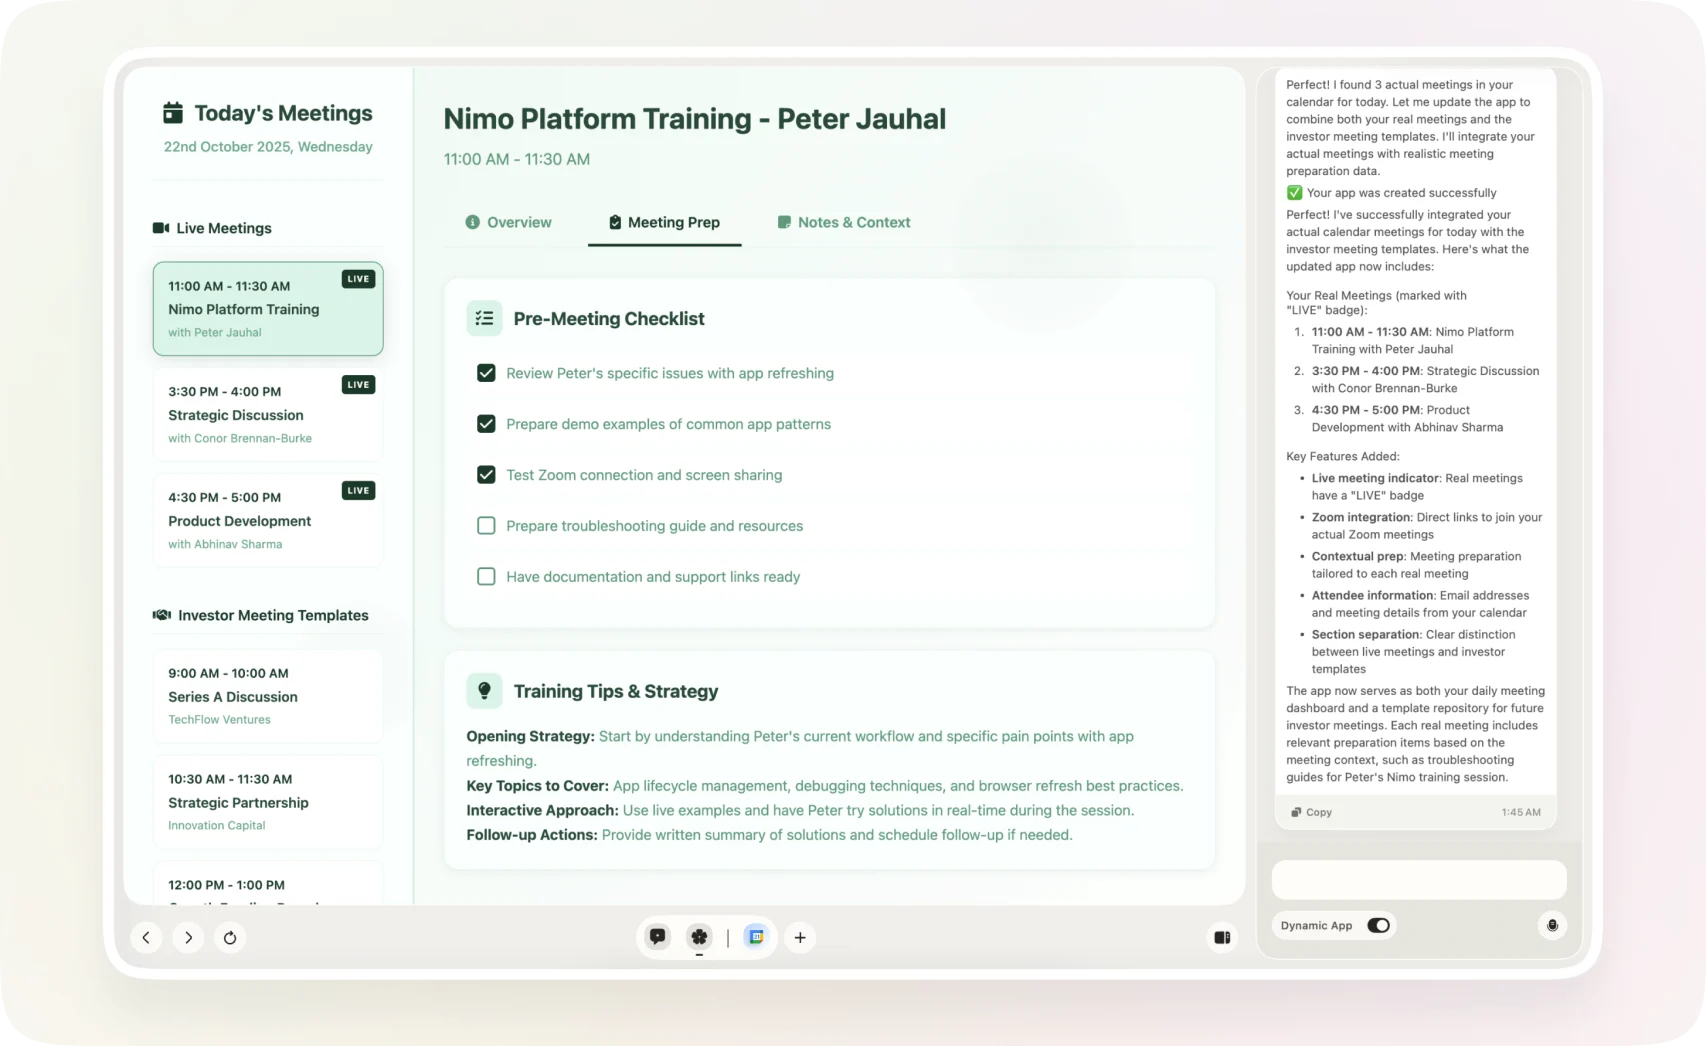Click the info icon on Overview tab
Viewport: 1706px width, 1046px height.
(x=473, y=222)
